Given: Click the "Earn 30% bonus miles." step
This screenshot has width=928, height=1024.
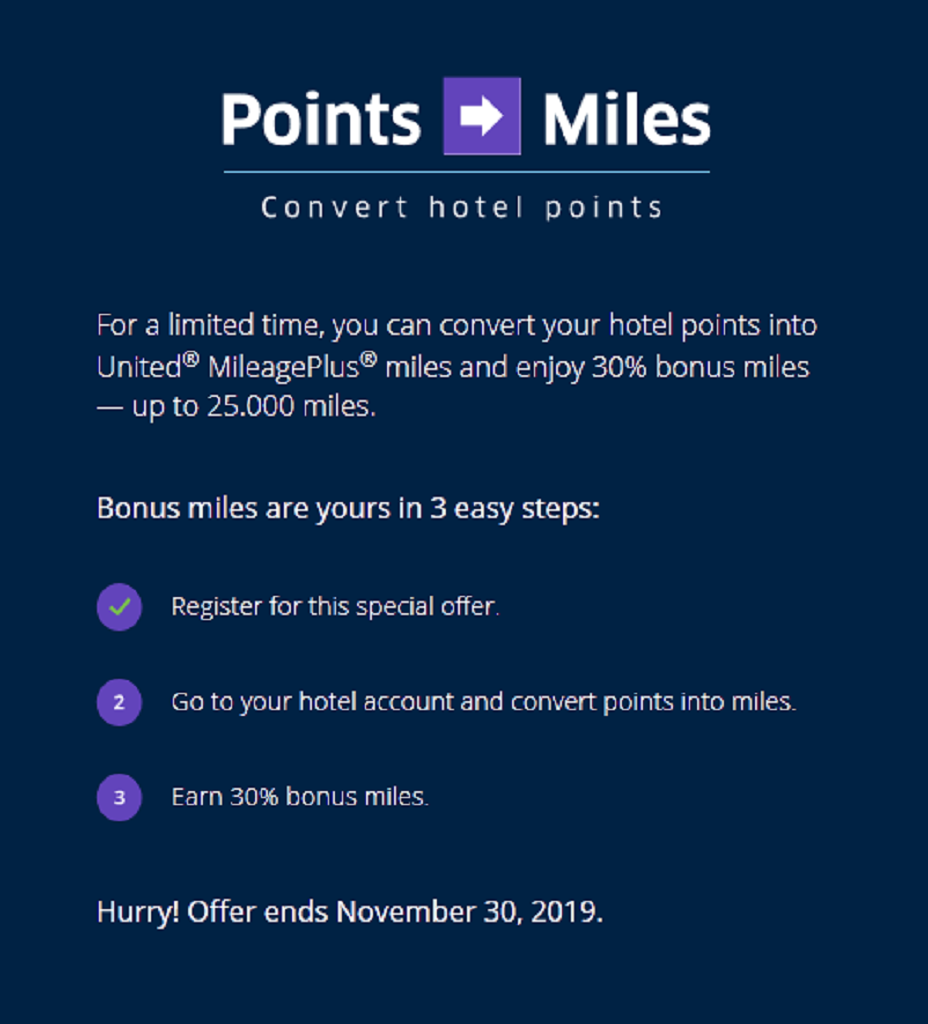Looking at the screenshot, I should coord(300,797).
